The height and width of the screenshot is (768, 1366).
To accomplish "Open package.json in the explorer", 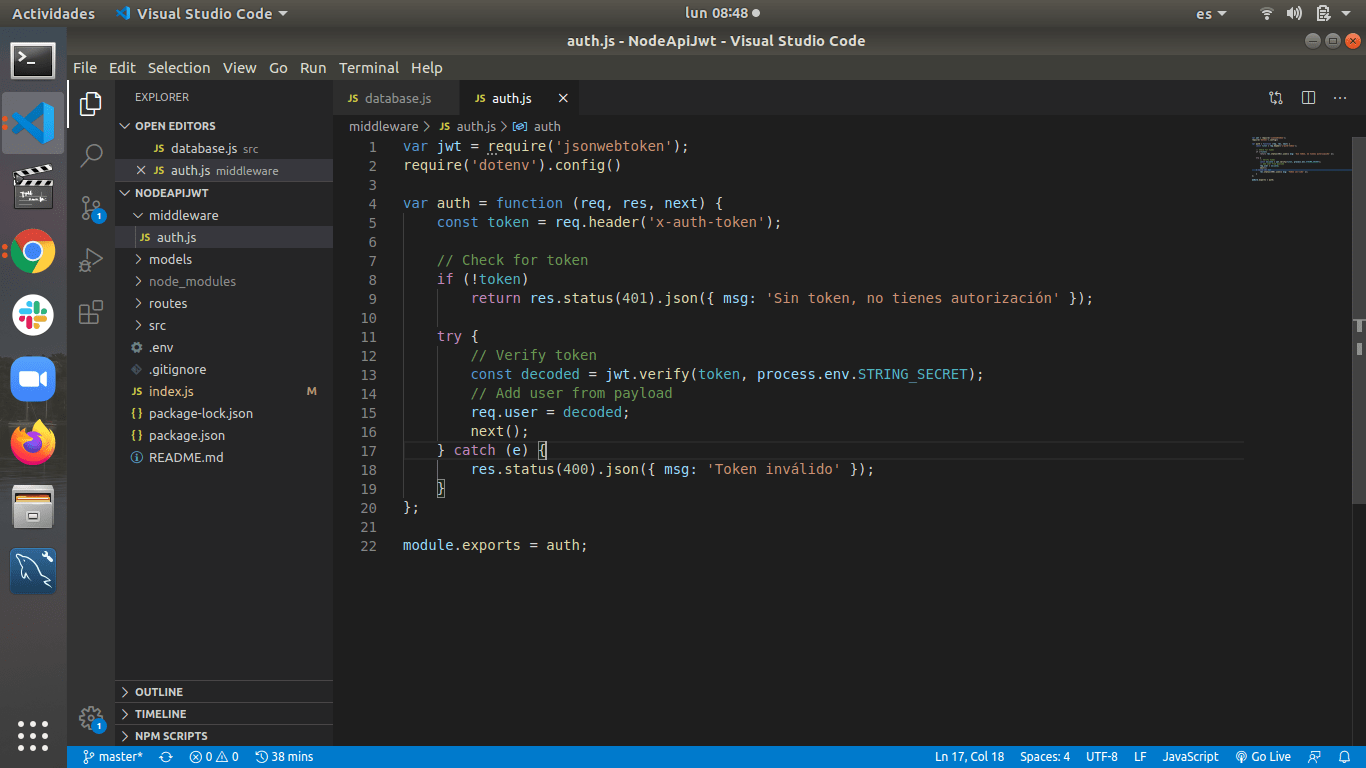I will [x=186, y=435].
